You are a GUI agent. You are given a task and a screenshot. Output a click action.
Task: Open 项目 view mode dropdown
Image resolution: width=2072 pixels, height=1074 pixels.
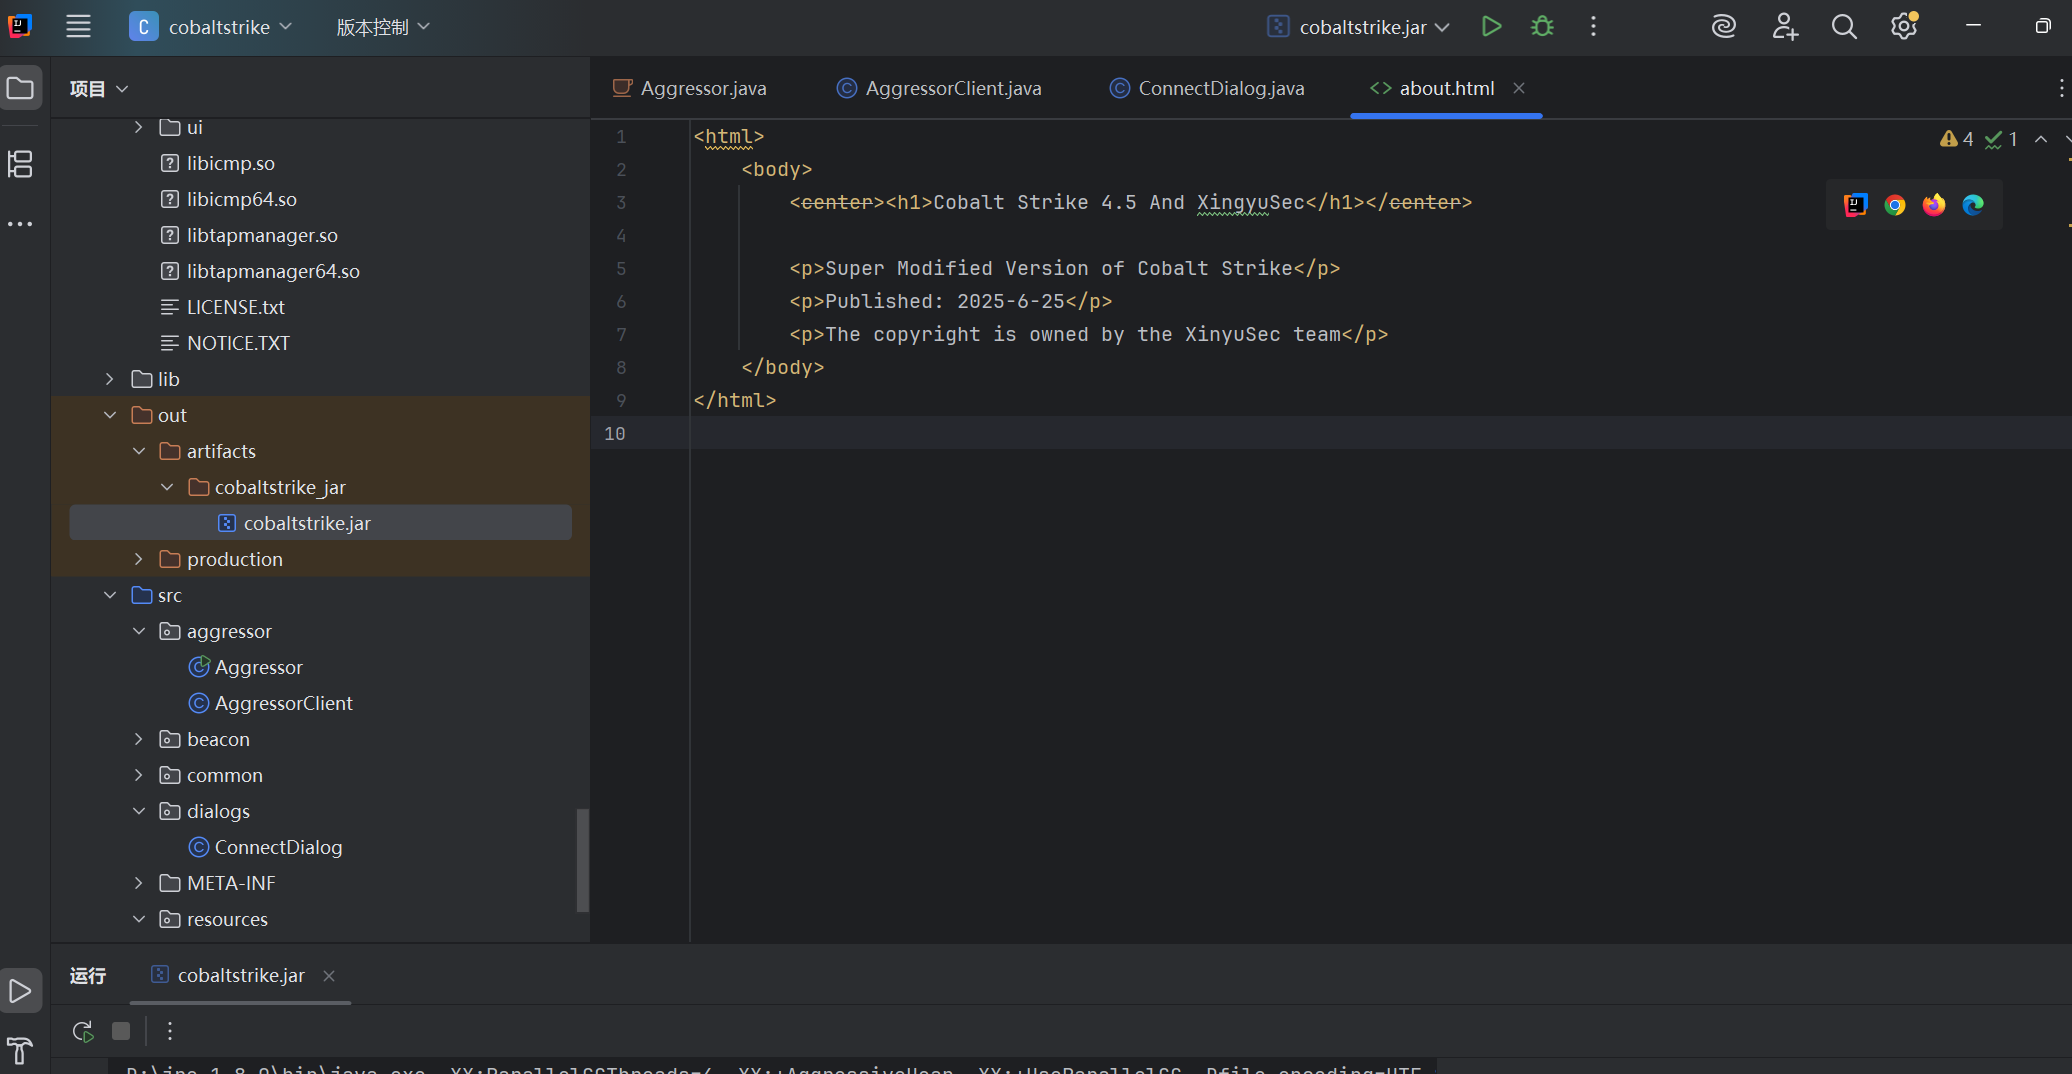[99, 88]
